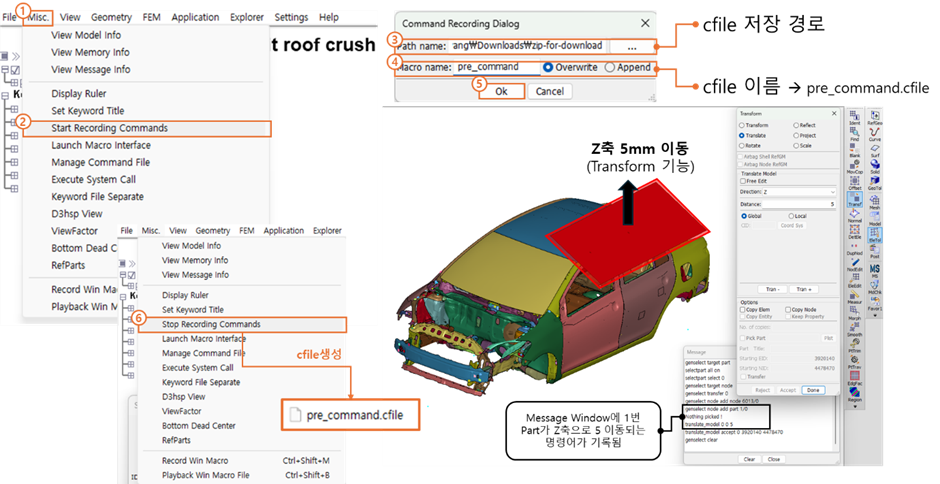Click Start Recording Commands menu entry
The height and width of the screenshot is (484, 940).
tap(109, 128)
